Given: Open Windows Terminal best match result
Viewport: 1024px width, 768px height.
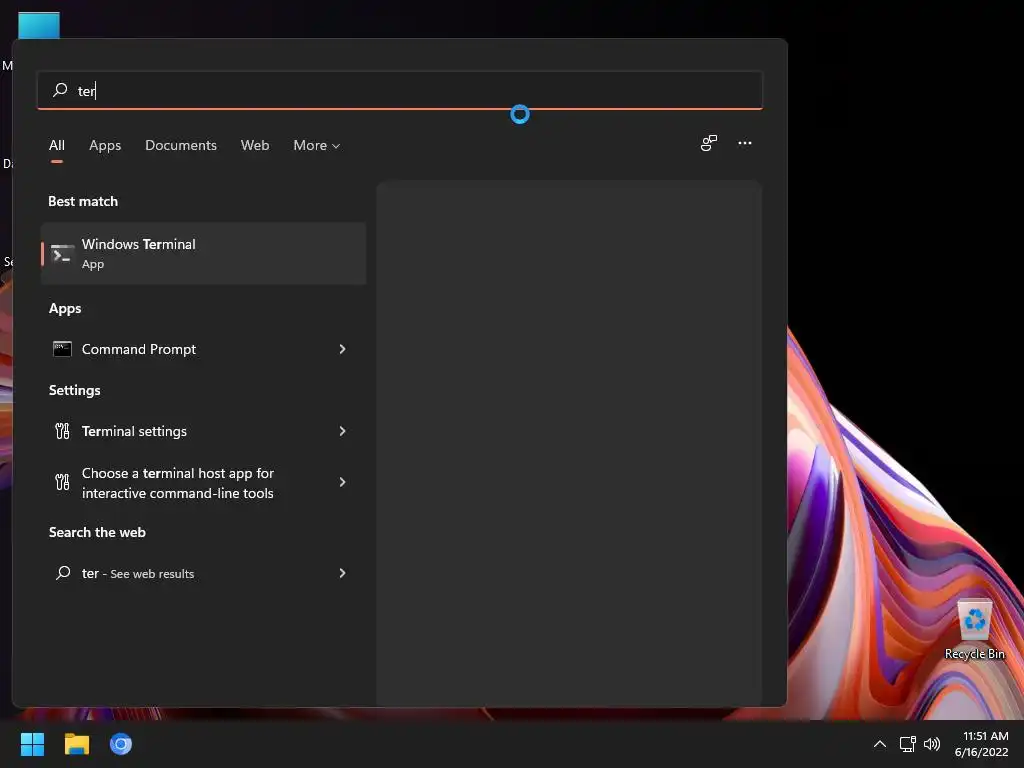Looking at the screenshot, I should coord(203,253).
